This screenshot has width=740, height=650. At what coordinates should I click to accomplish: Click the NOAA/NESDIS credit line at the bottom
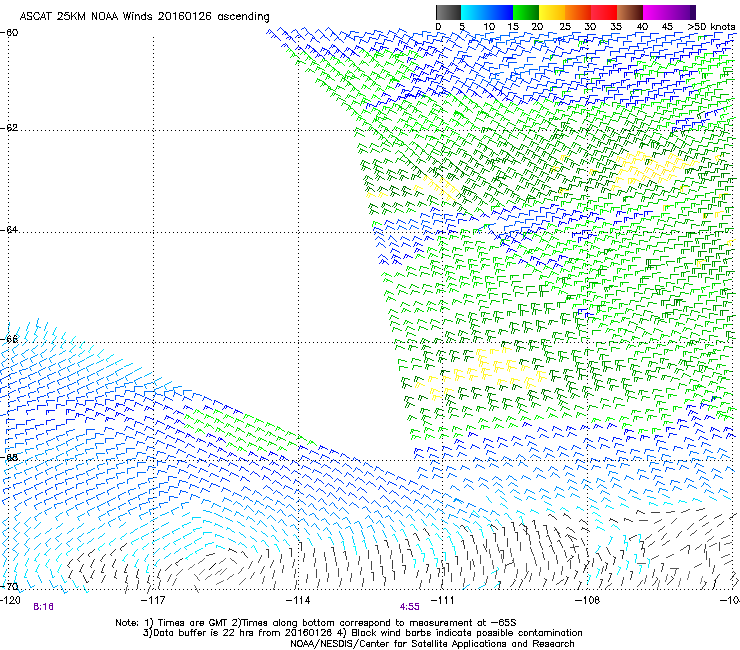432,644
